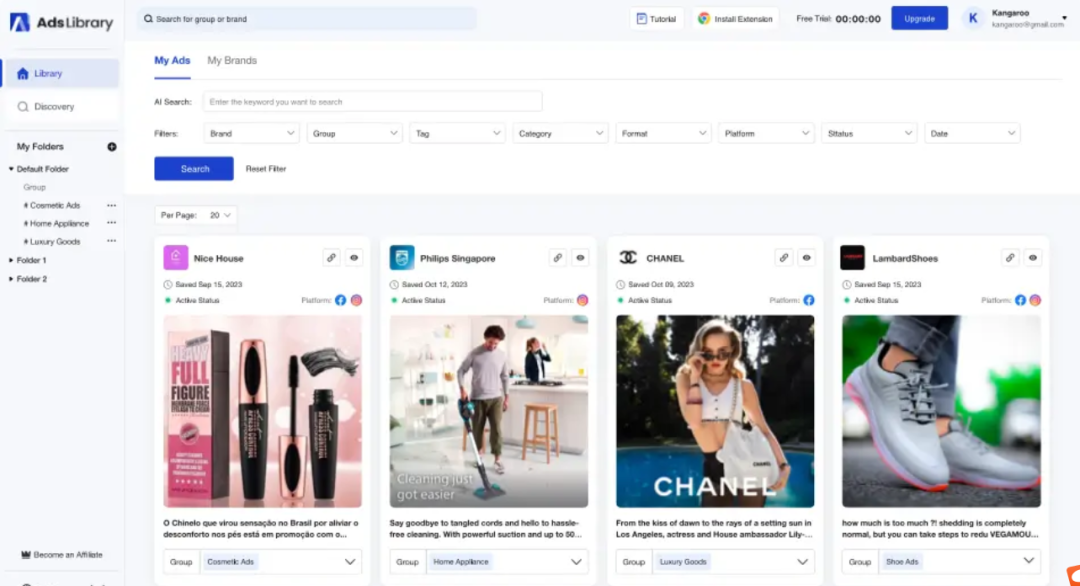1080x586 pixels.
Task: Focus the AI Search keyword field
Action: [373, 102]
